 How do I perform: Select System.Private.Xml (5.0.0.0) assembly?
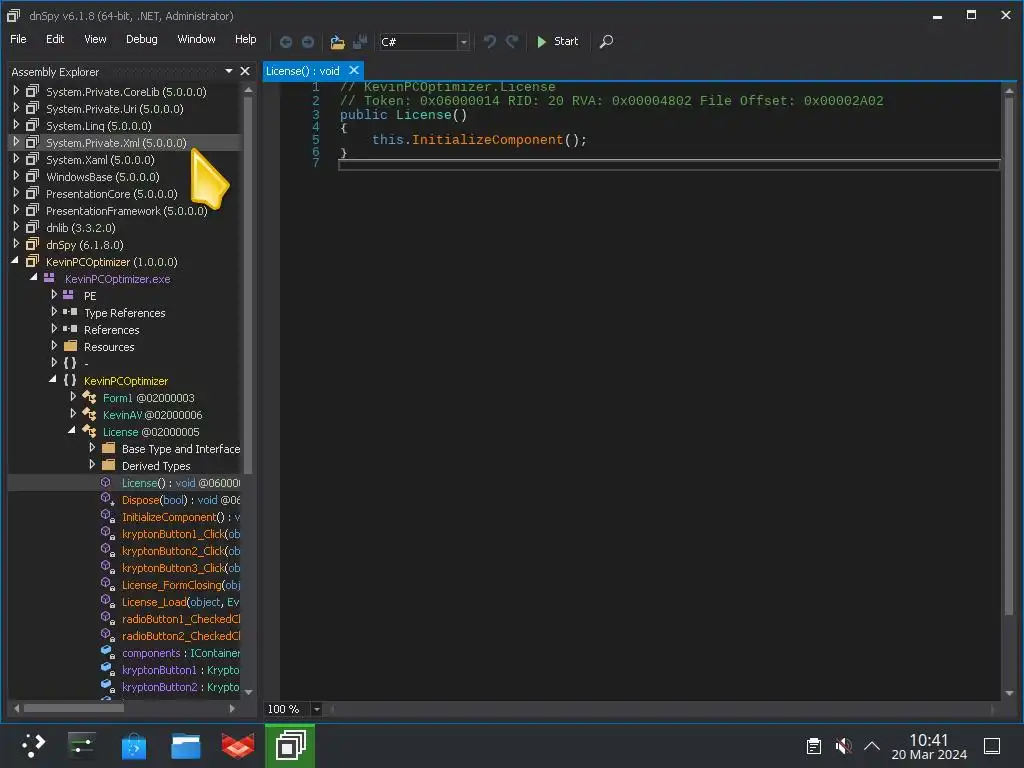pos(116,142)
